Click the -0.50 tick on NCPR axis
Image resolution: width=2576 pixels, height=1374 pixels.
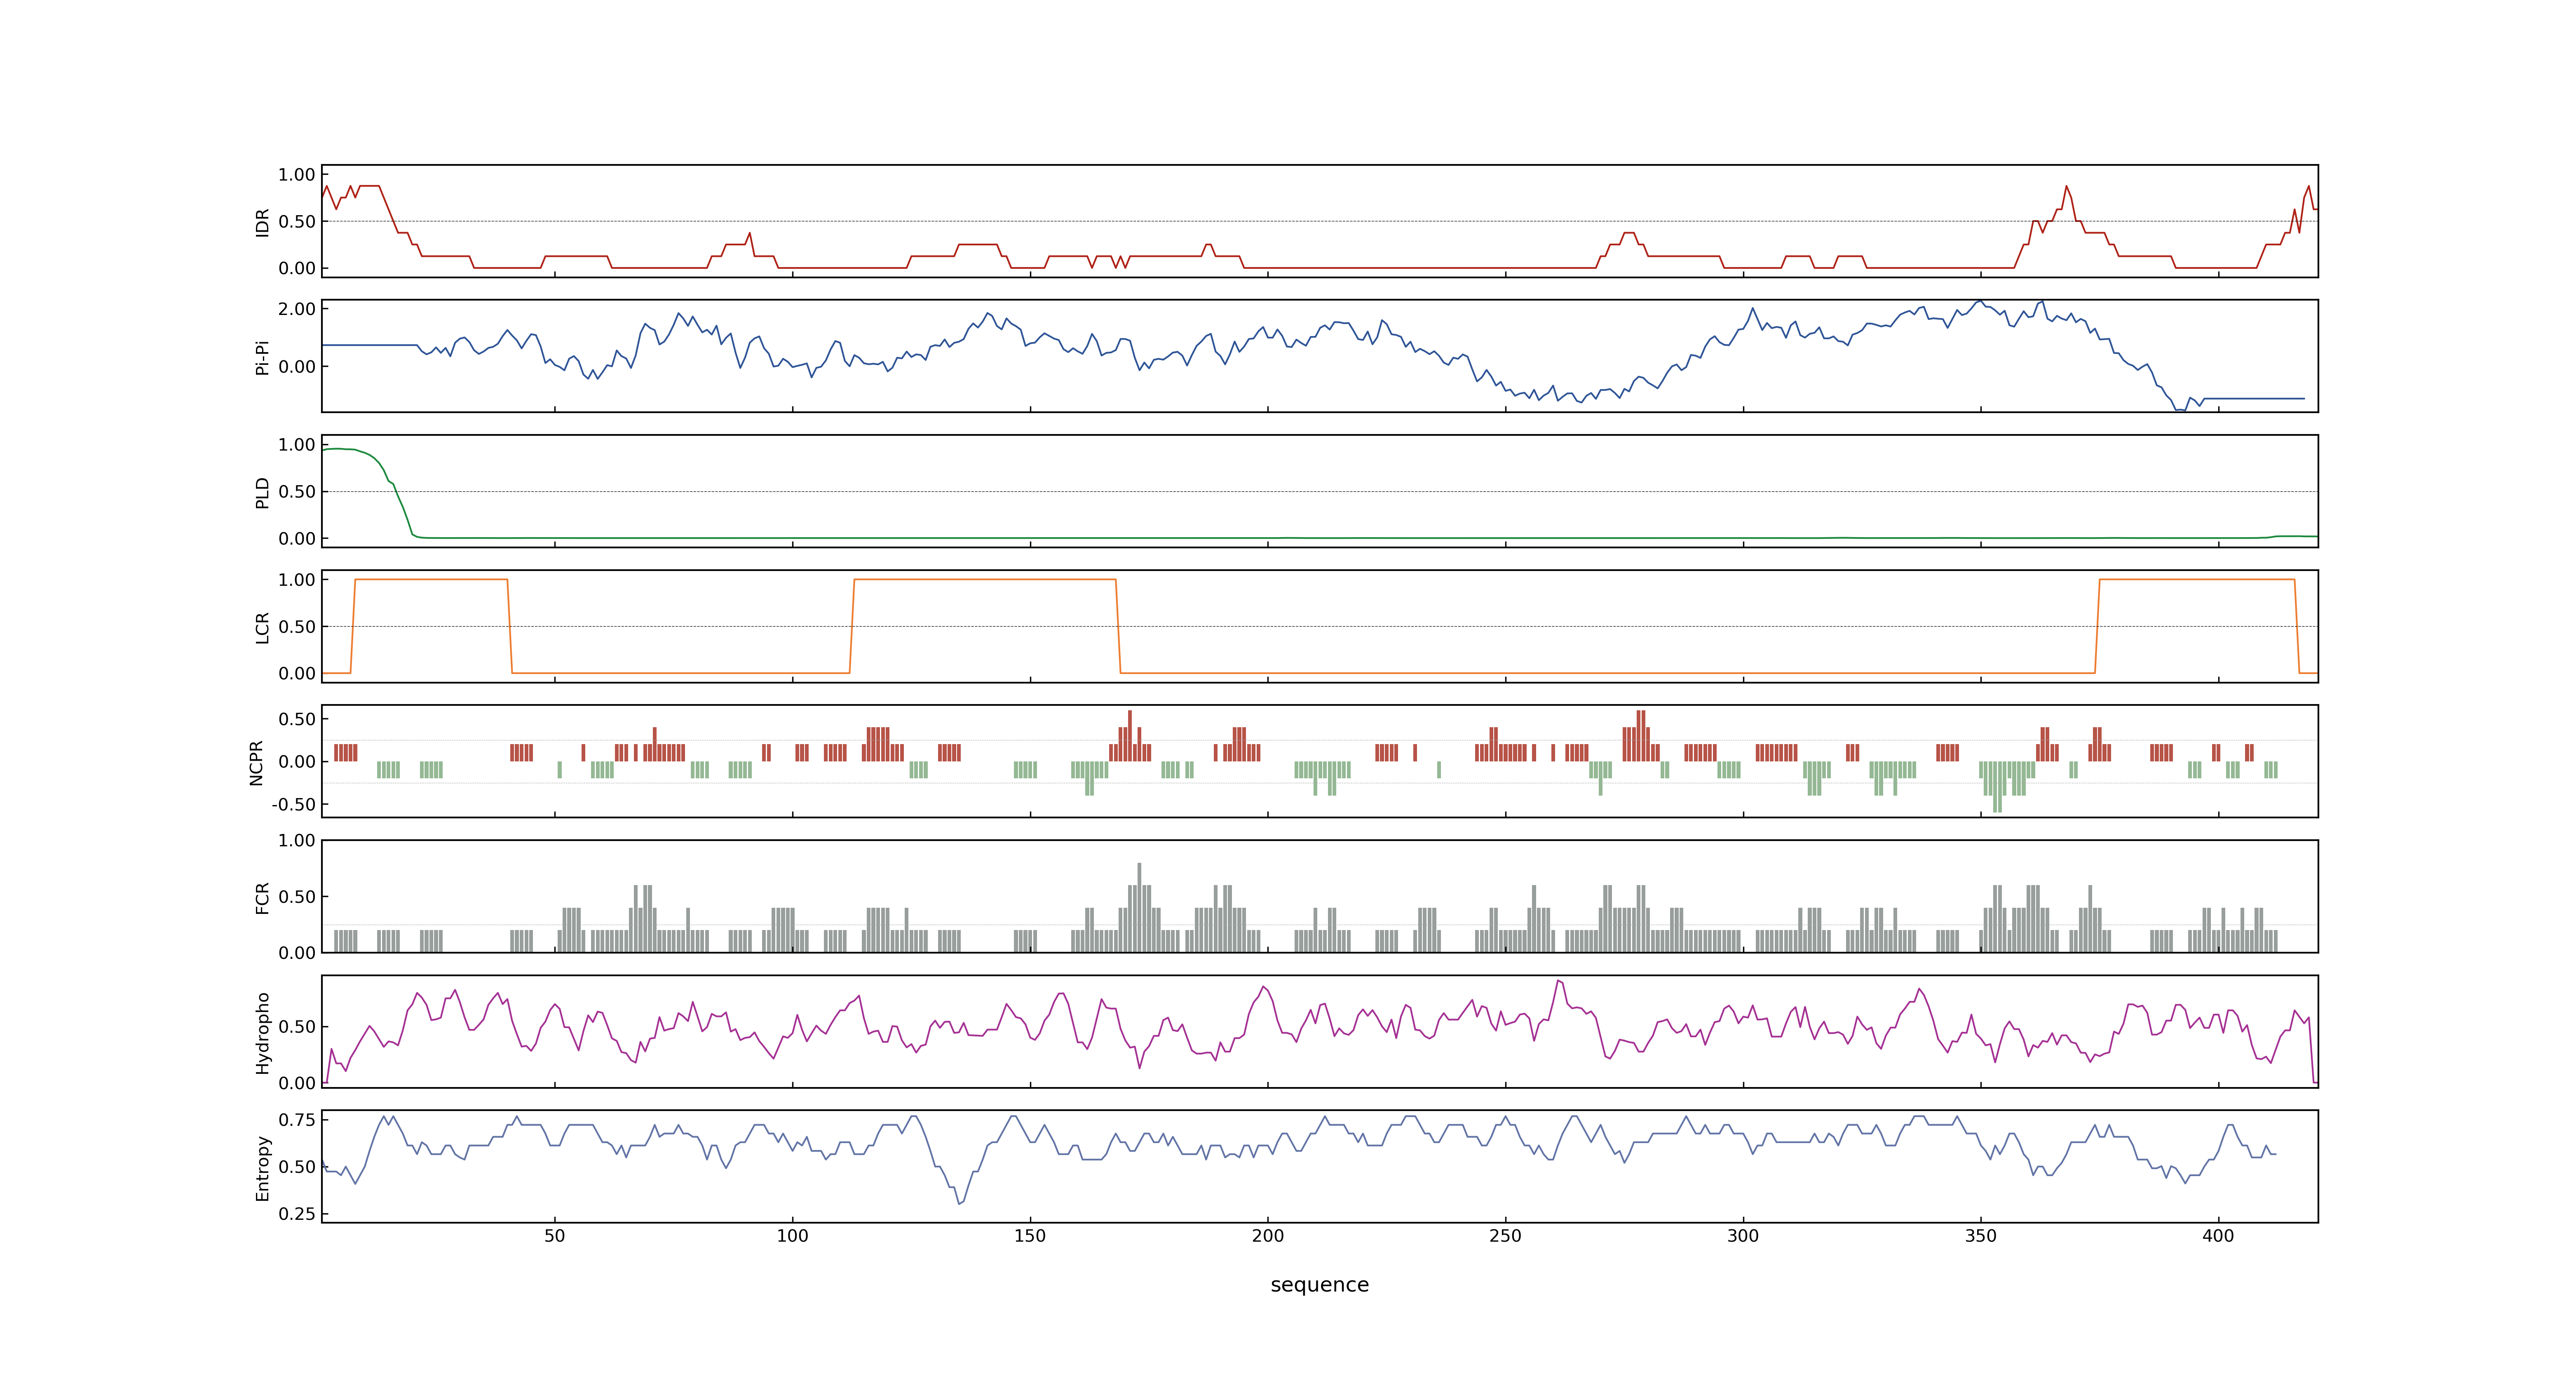click(x=293, y=804)
